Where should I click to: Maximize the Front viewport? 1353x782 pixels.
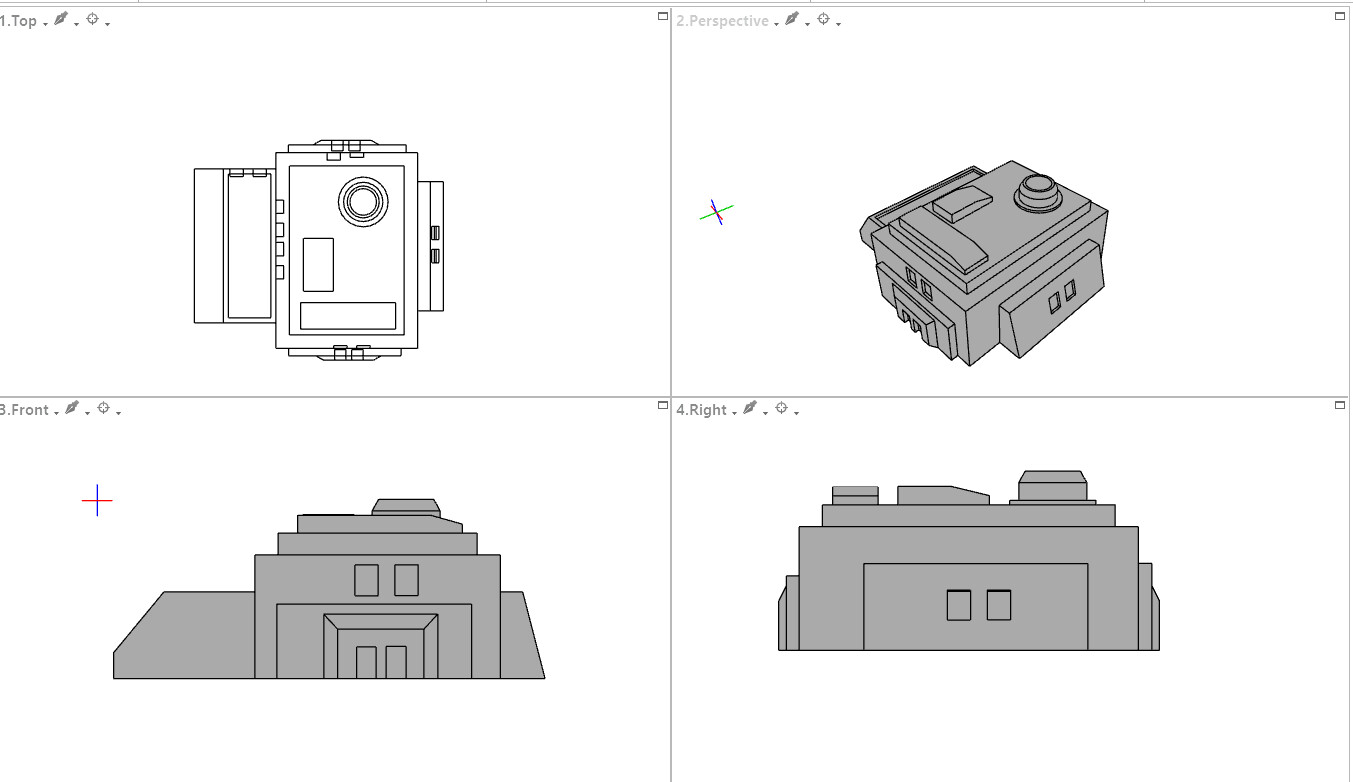(662, 405)
